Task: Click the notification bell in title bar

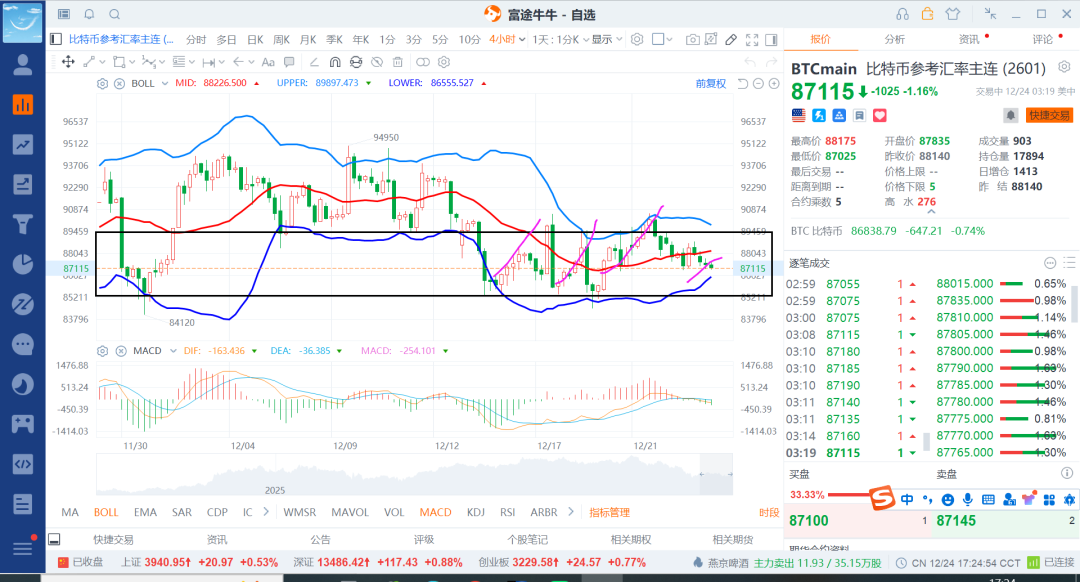Action: coord(90,14)
